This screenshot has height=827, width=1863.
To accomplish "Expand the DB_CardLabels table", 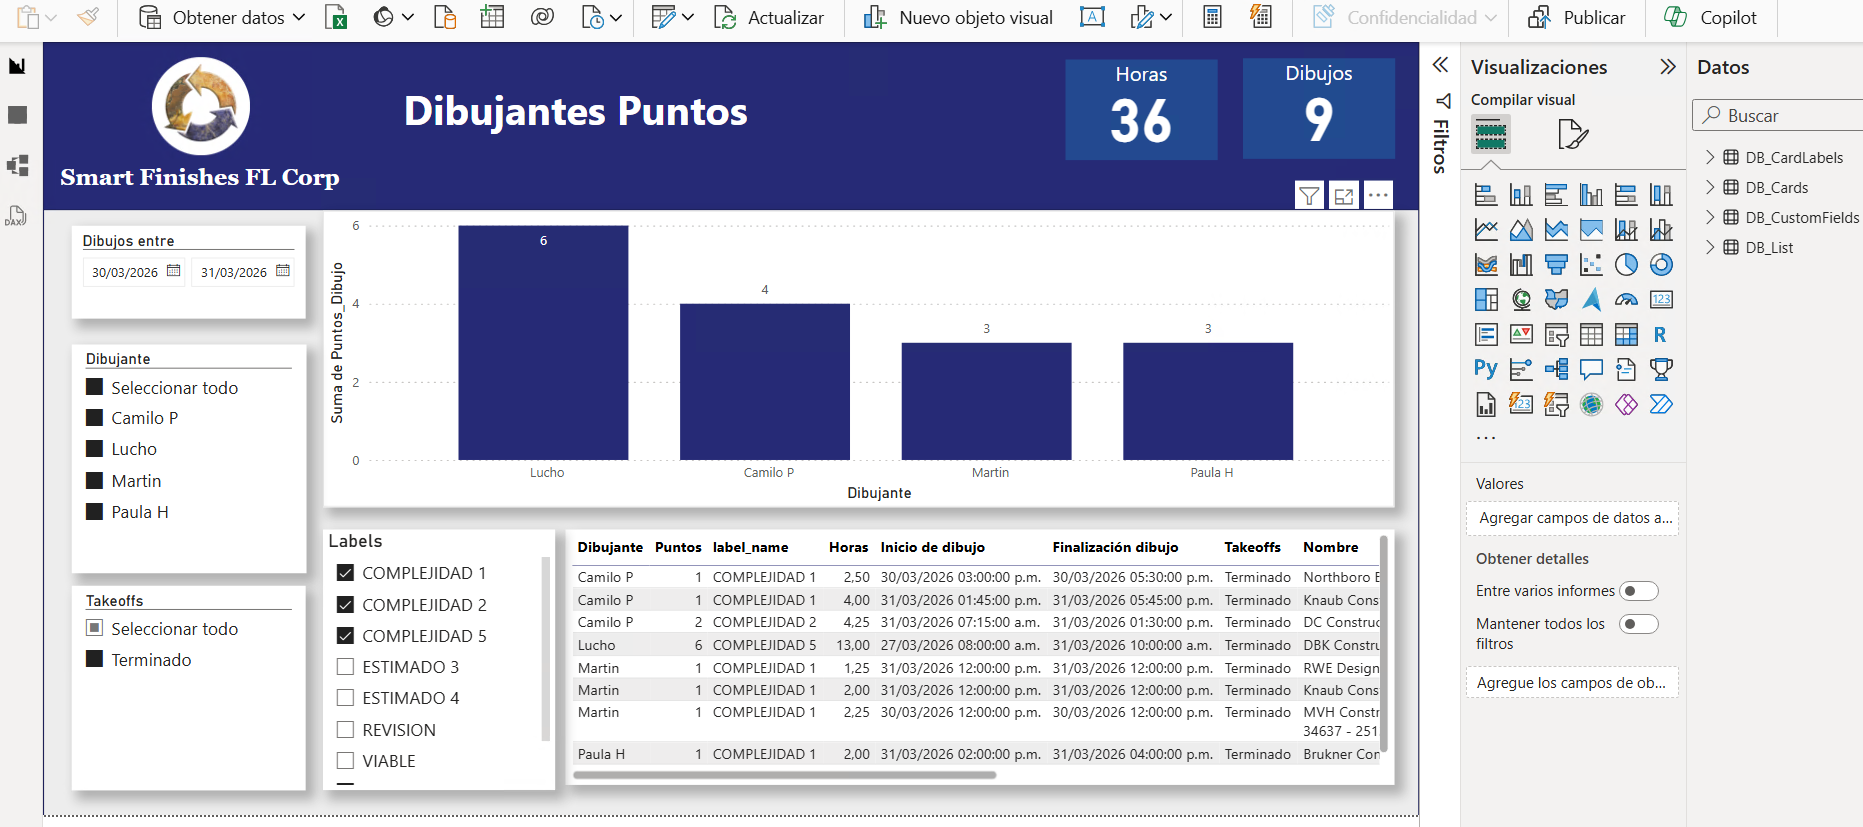I will click(1710, 157).
